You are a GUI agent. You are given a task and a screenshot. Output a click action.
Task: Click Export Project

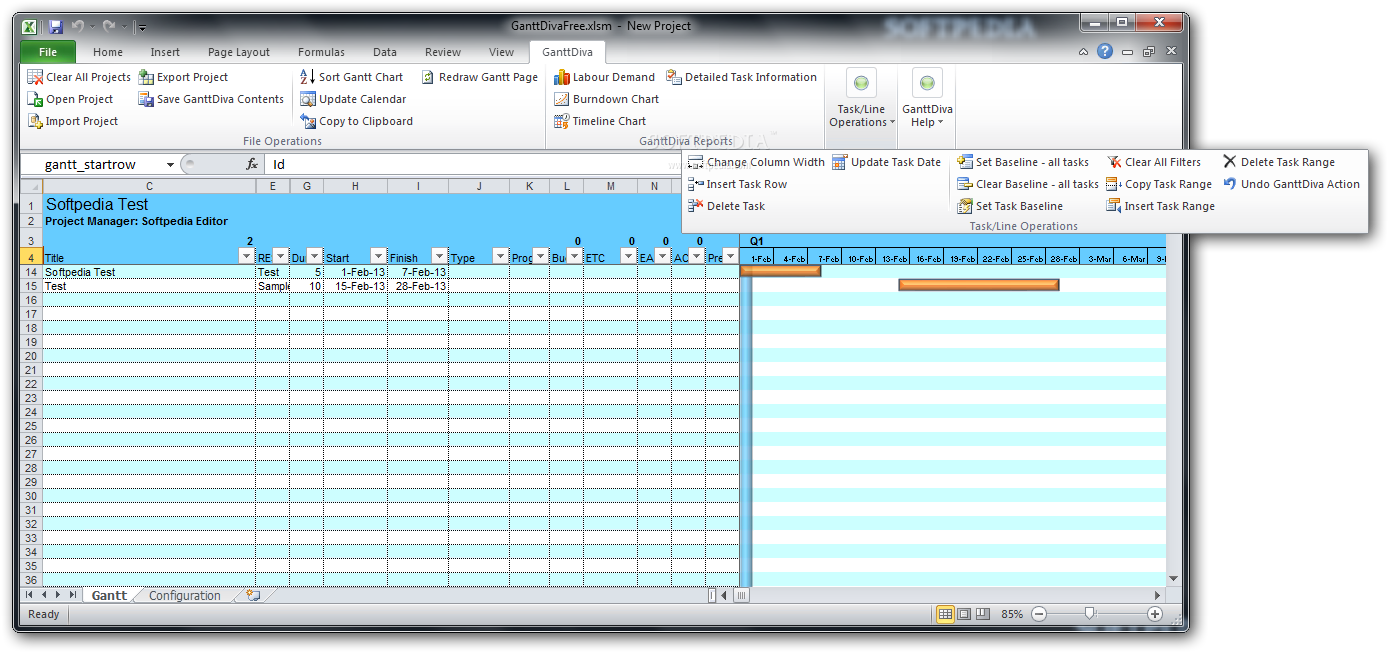183,77
